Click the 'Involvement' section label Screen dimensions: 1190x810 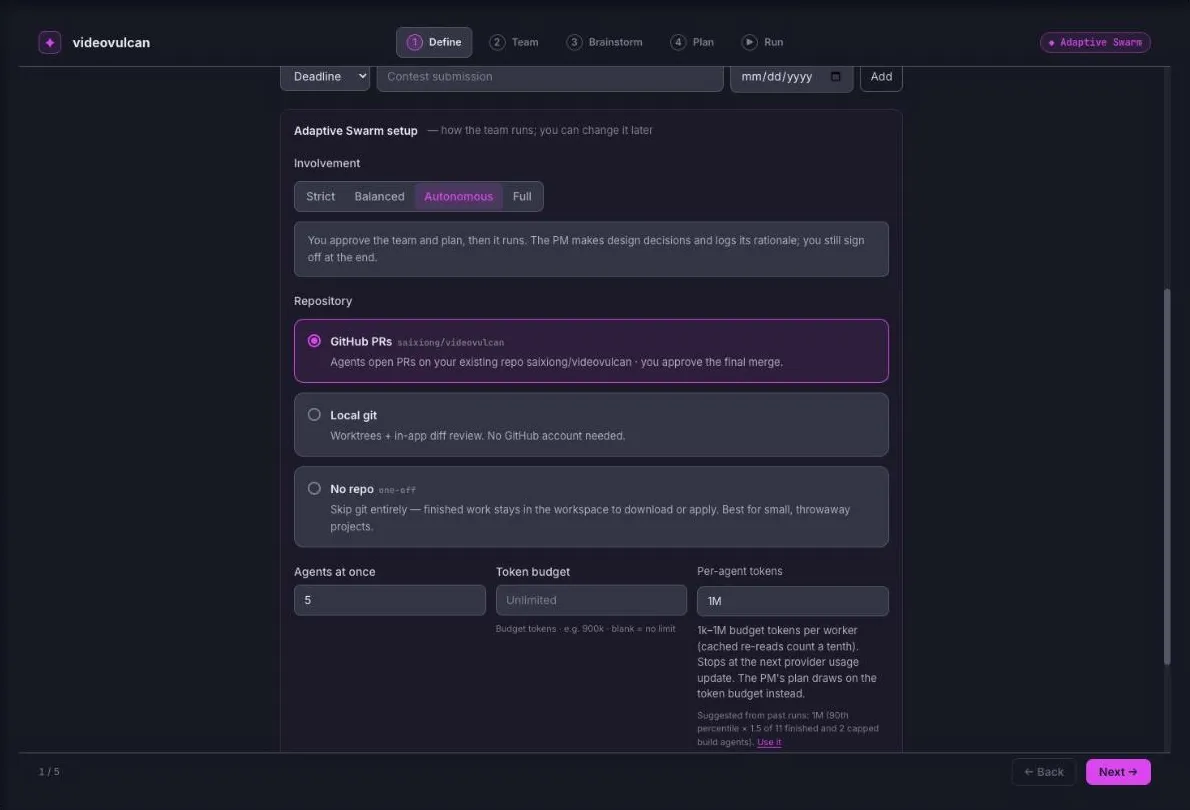[x=326, y=163]
